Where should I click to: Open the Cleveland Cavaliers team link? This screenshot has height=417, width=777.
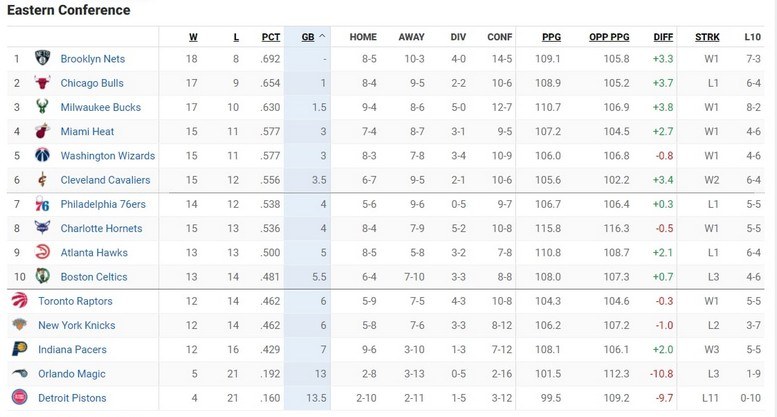pos(105,180)
